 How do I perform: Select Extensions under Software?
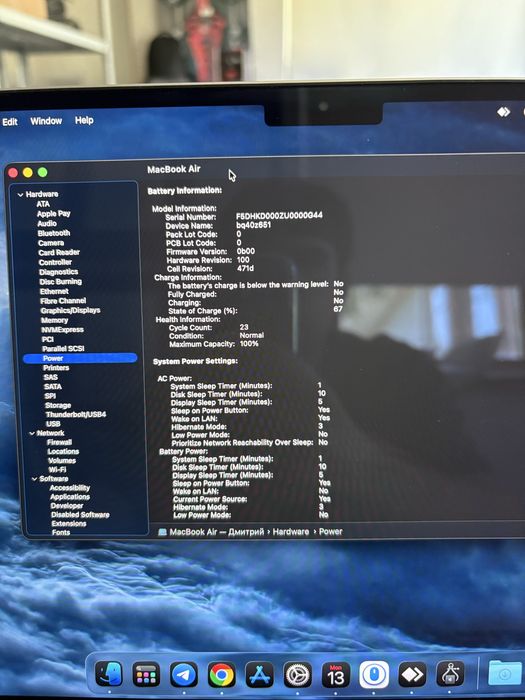[69, 524]
